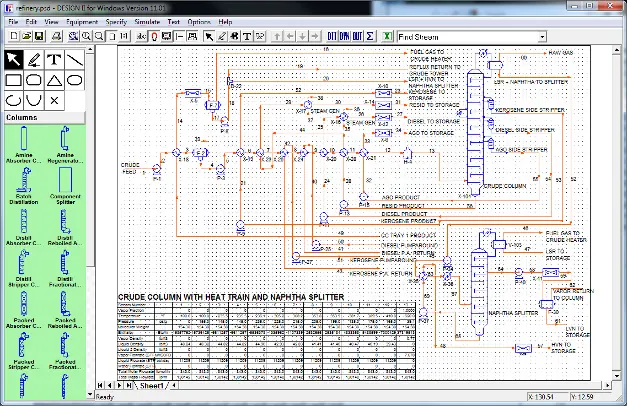The height and width of the screenshot is (406, 627).
Task: Click the next sheet navigation button
Action: coord(119,386)
